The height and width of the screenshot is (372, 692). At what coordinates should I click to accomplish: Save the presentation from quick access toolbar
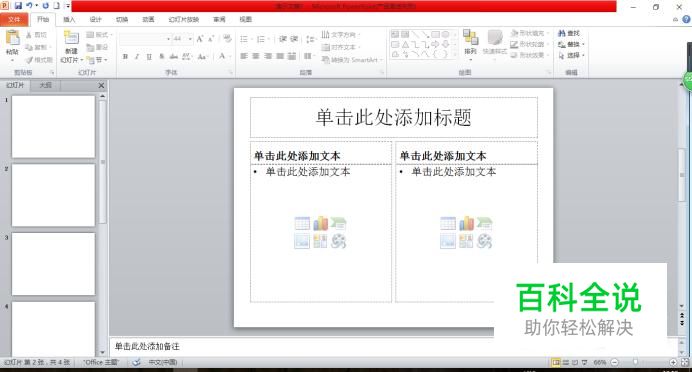point(18,6)
